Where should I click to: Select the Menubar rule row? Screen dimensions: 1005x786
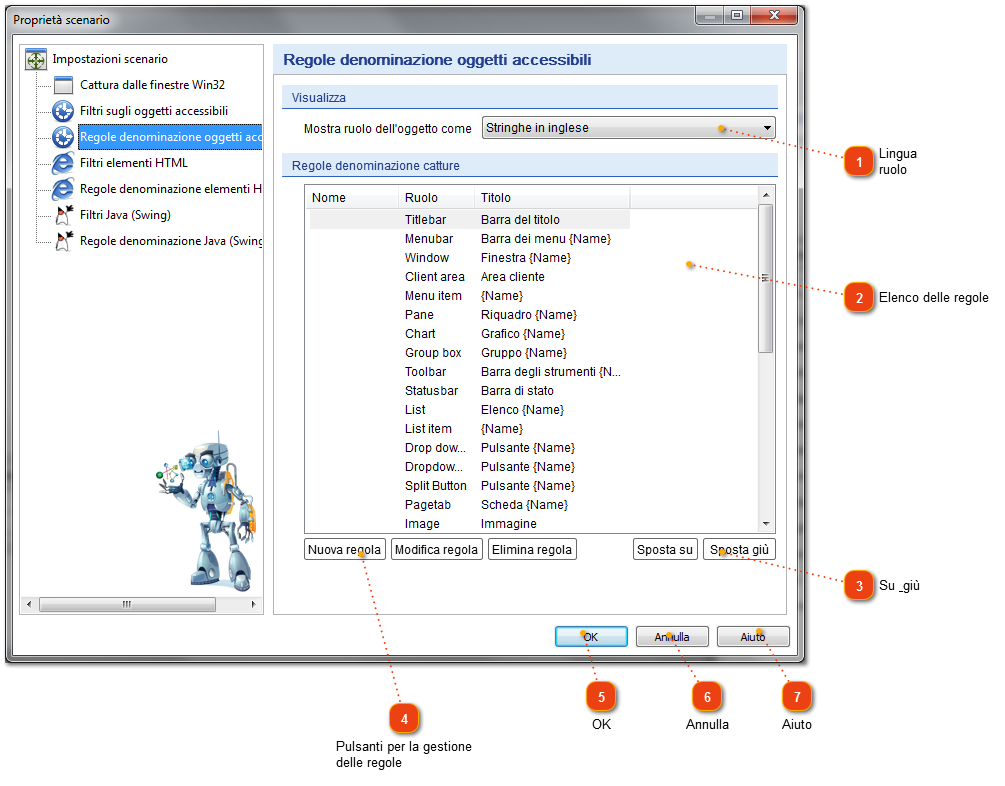tap(469, 238)
